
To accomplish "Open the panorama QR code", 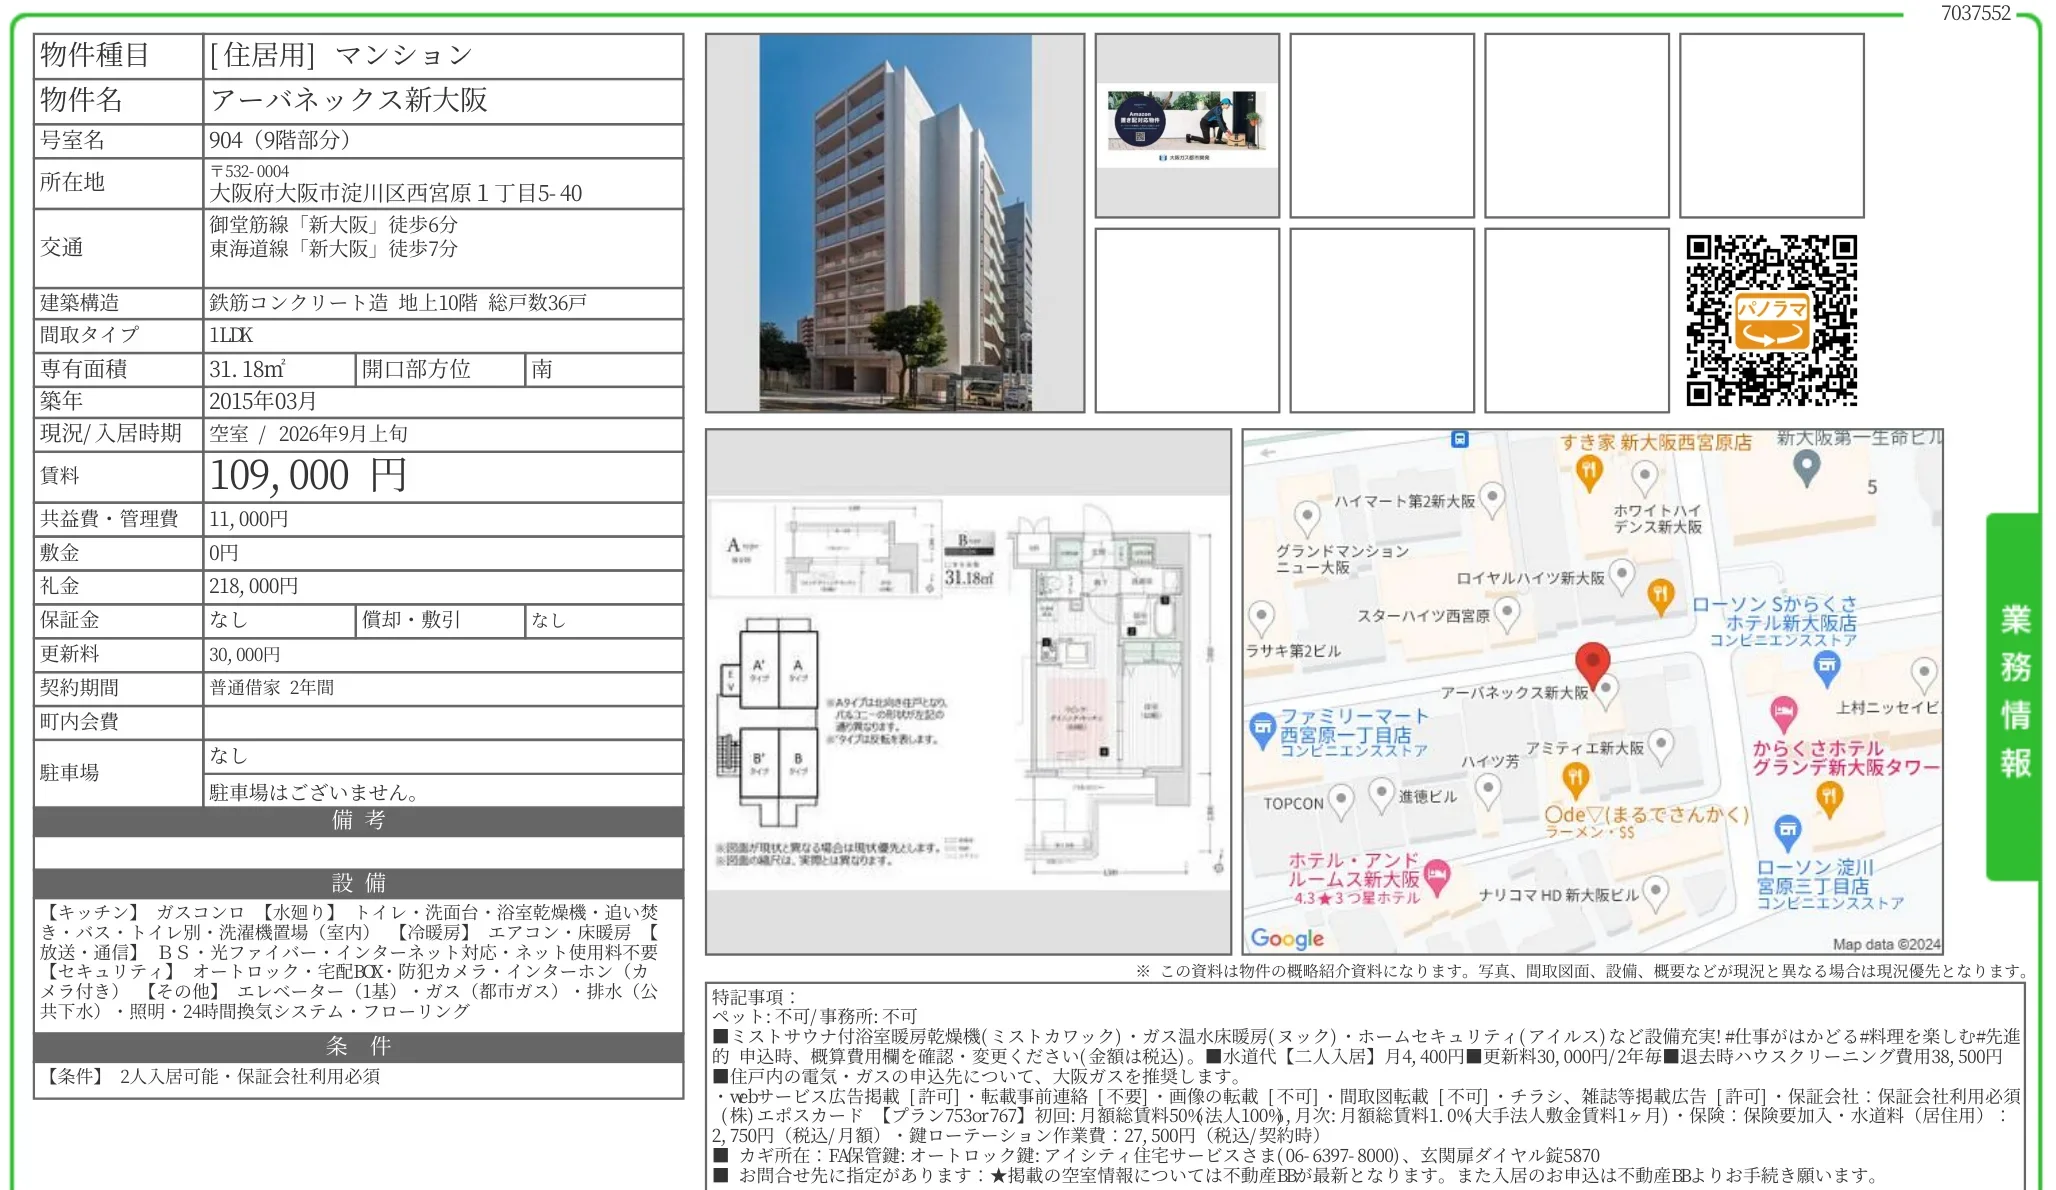I will (x=1771, y=320).
